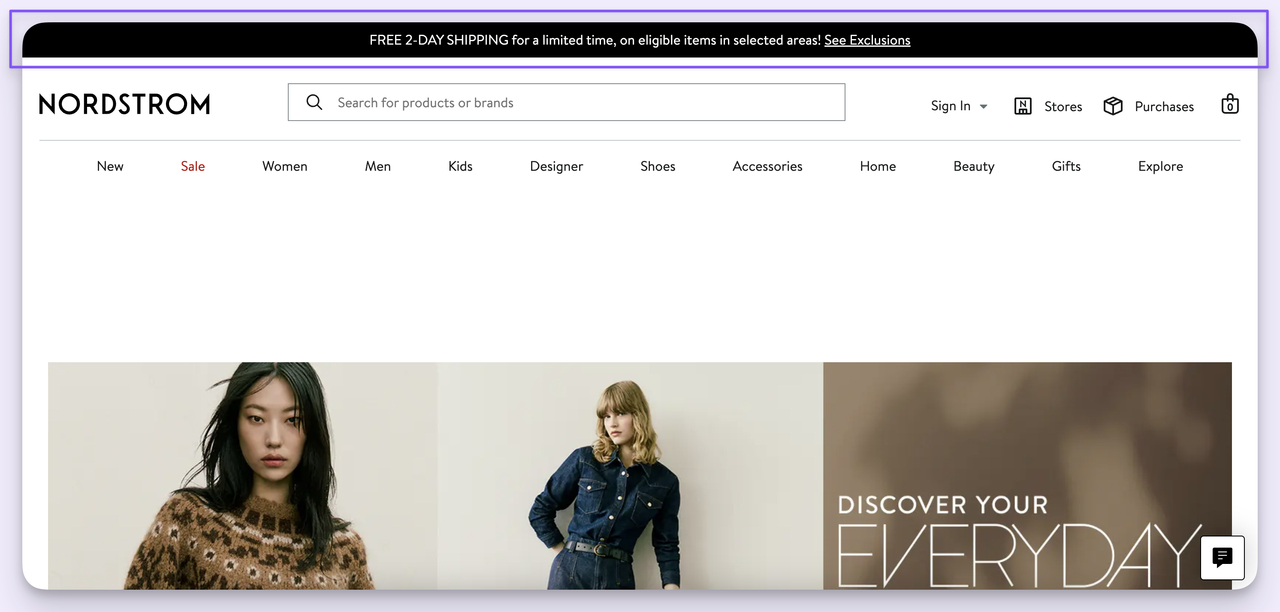Click the search magnifier icon
The height and width of the screenshot is (612, 1280).
[x=314, y=102]
